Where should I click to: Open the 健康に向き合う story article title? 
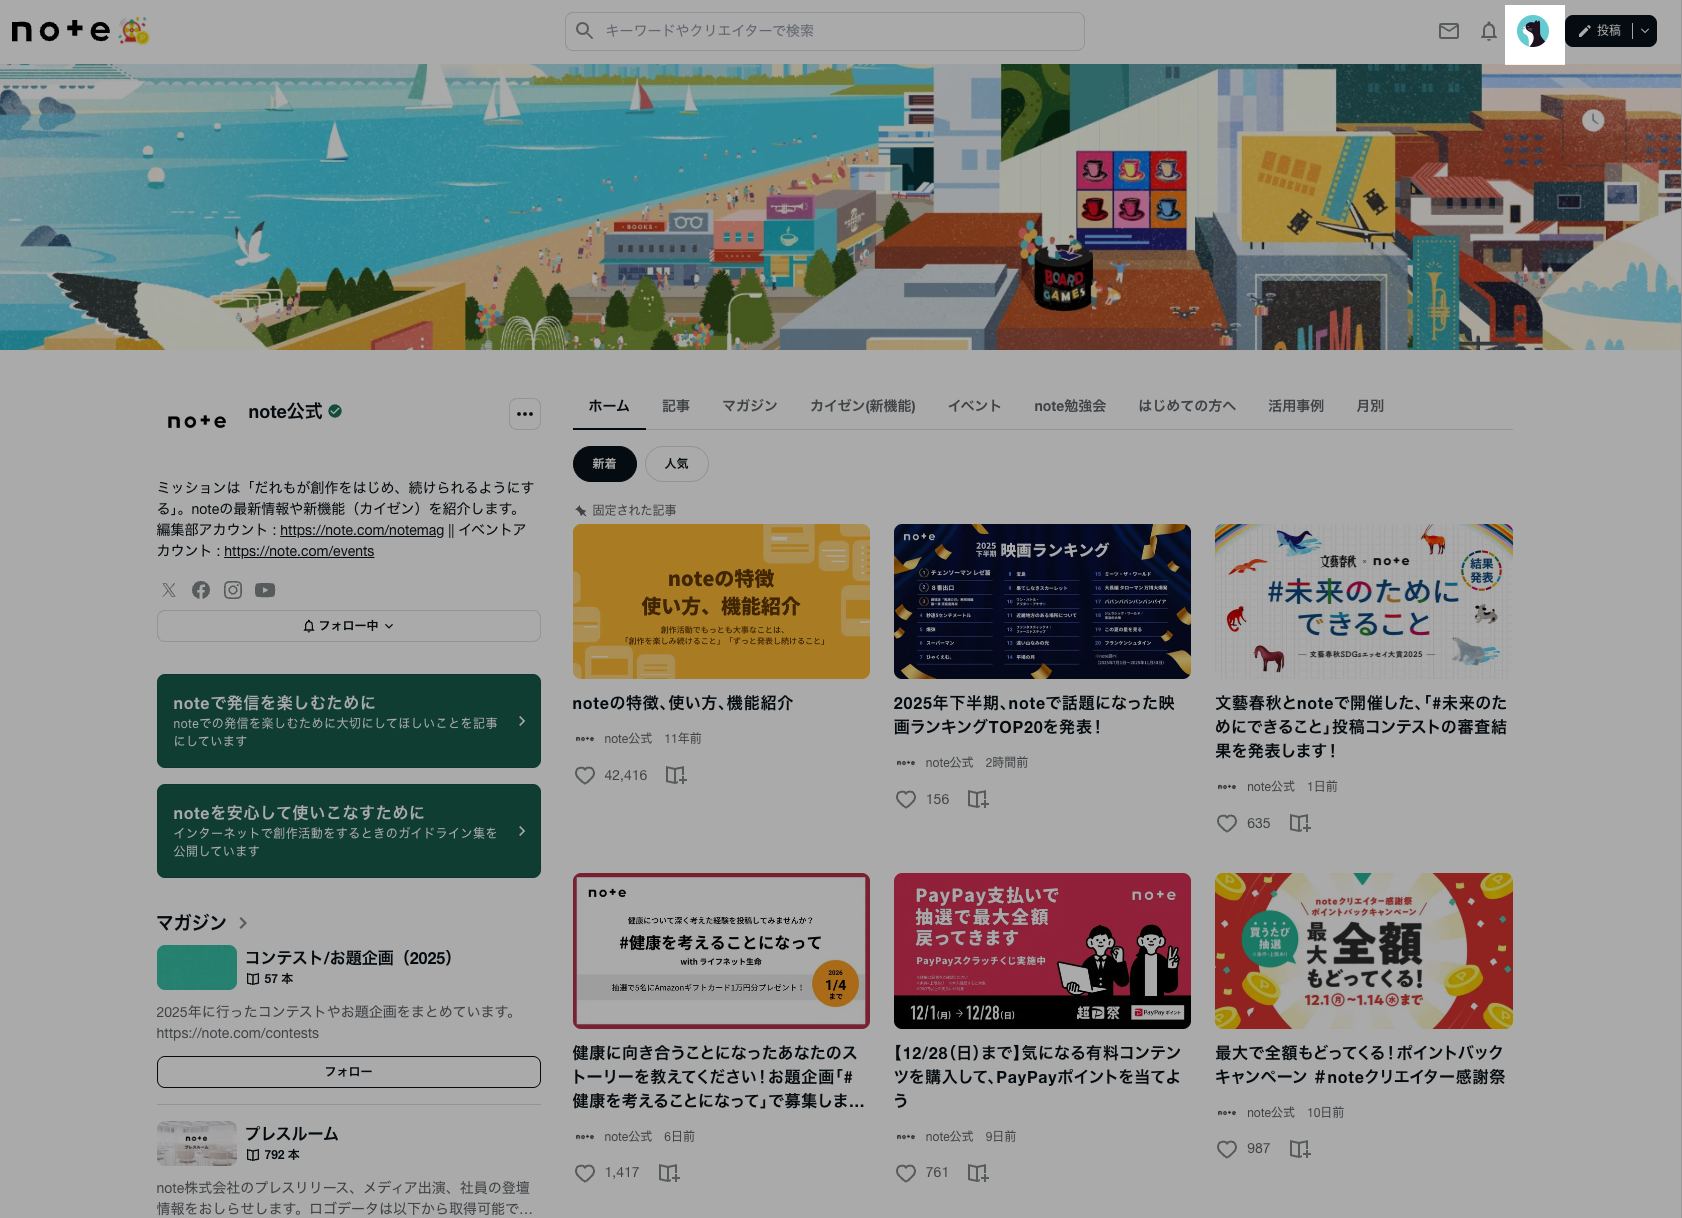[718, 1077]
